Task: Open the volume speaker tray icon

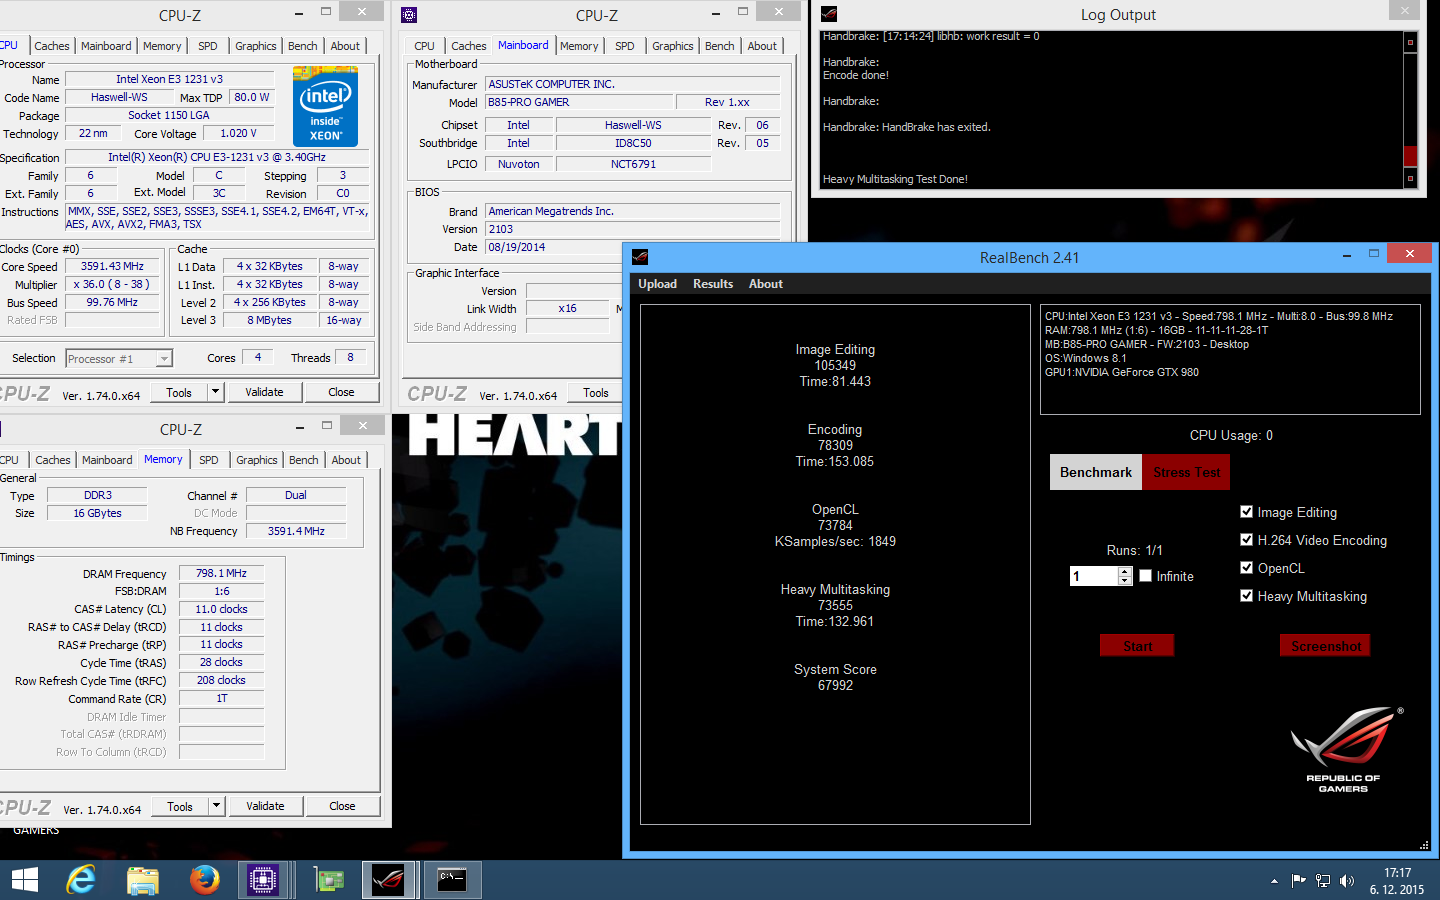Action: tap(1347, 881)
